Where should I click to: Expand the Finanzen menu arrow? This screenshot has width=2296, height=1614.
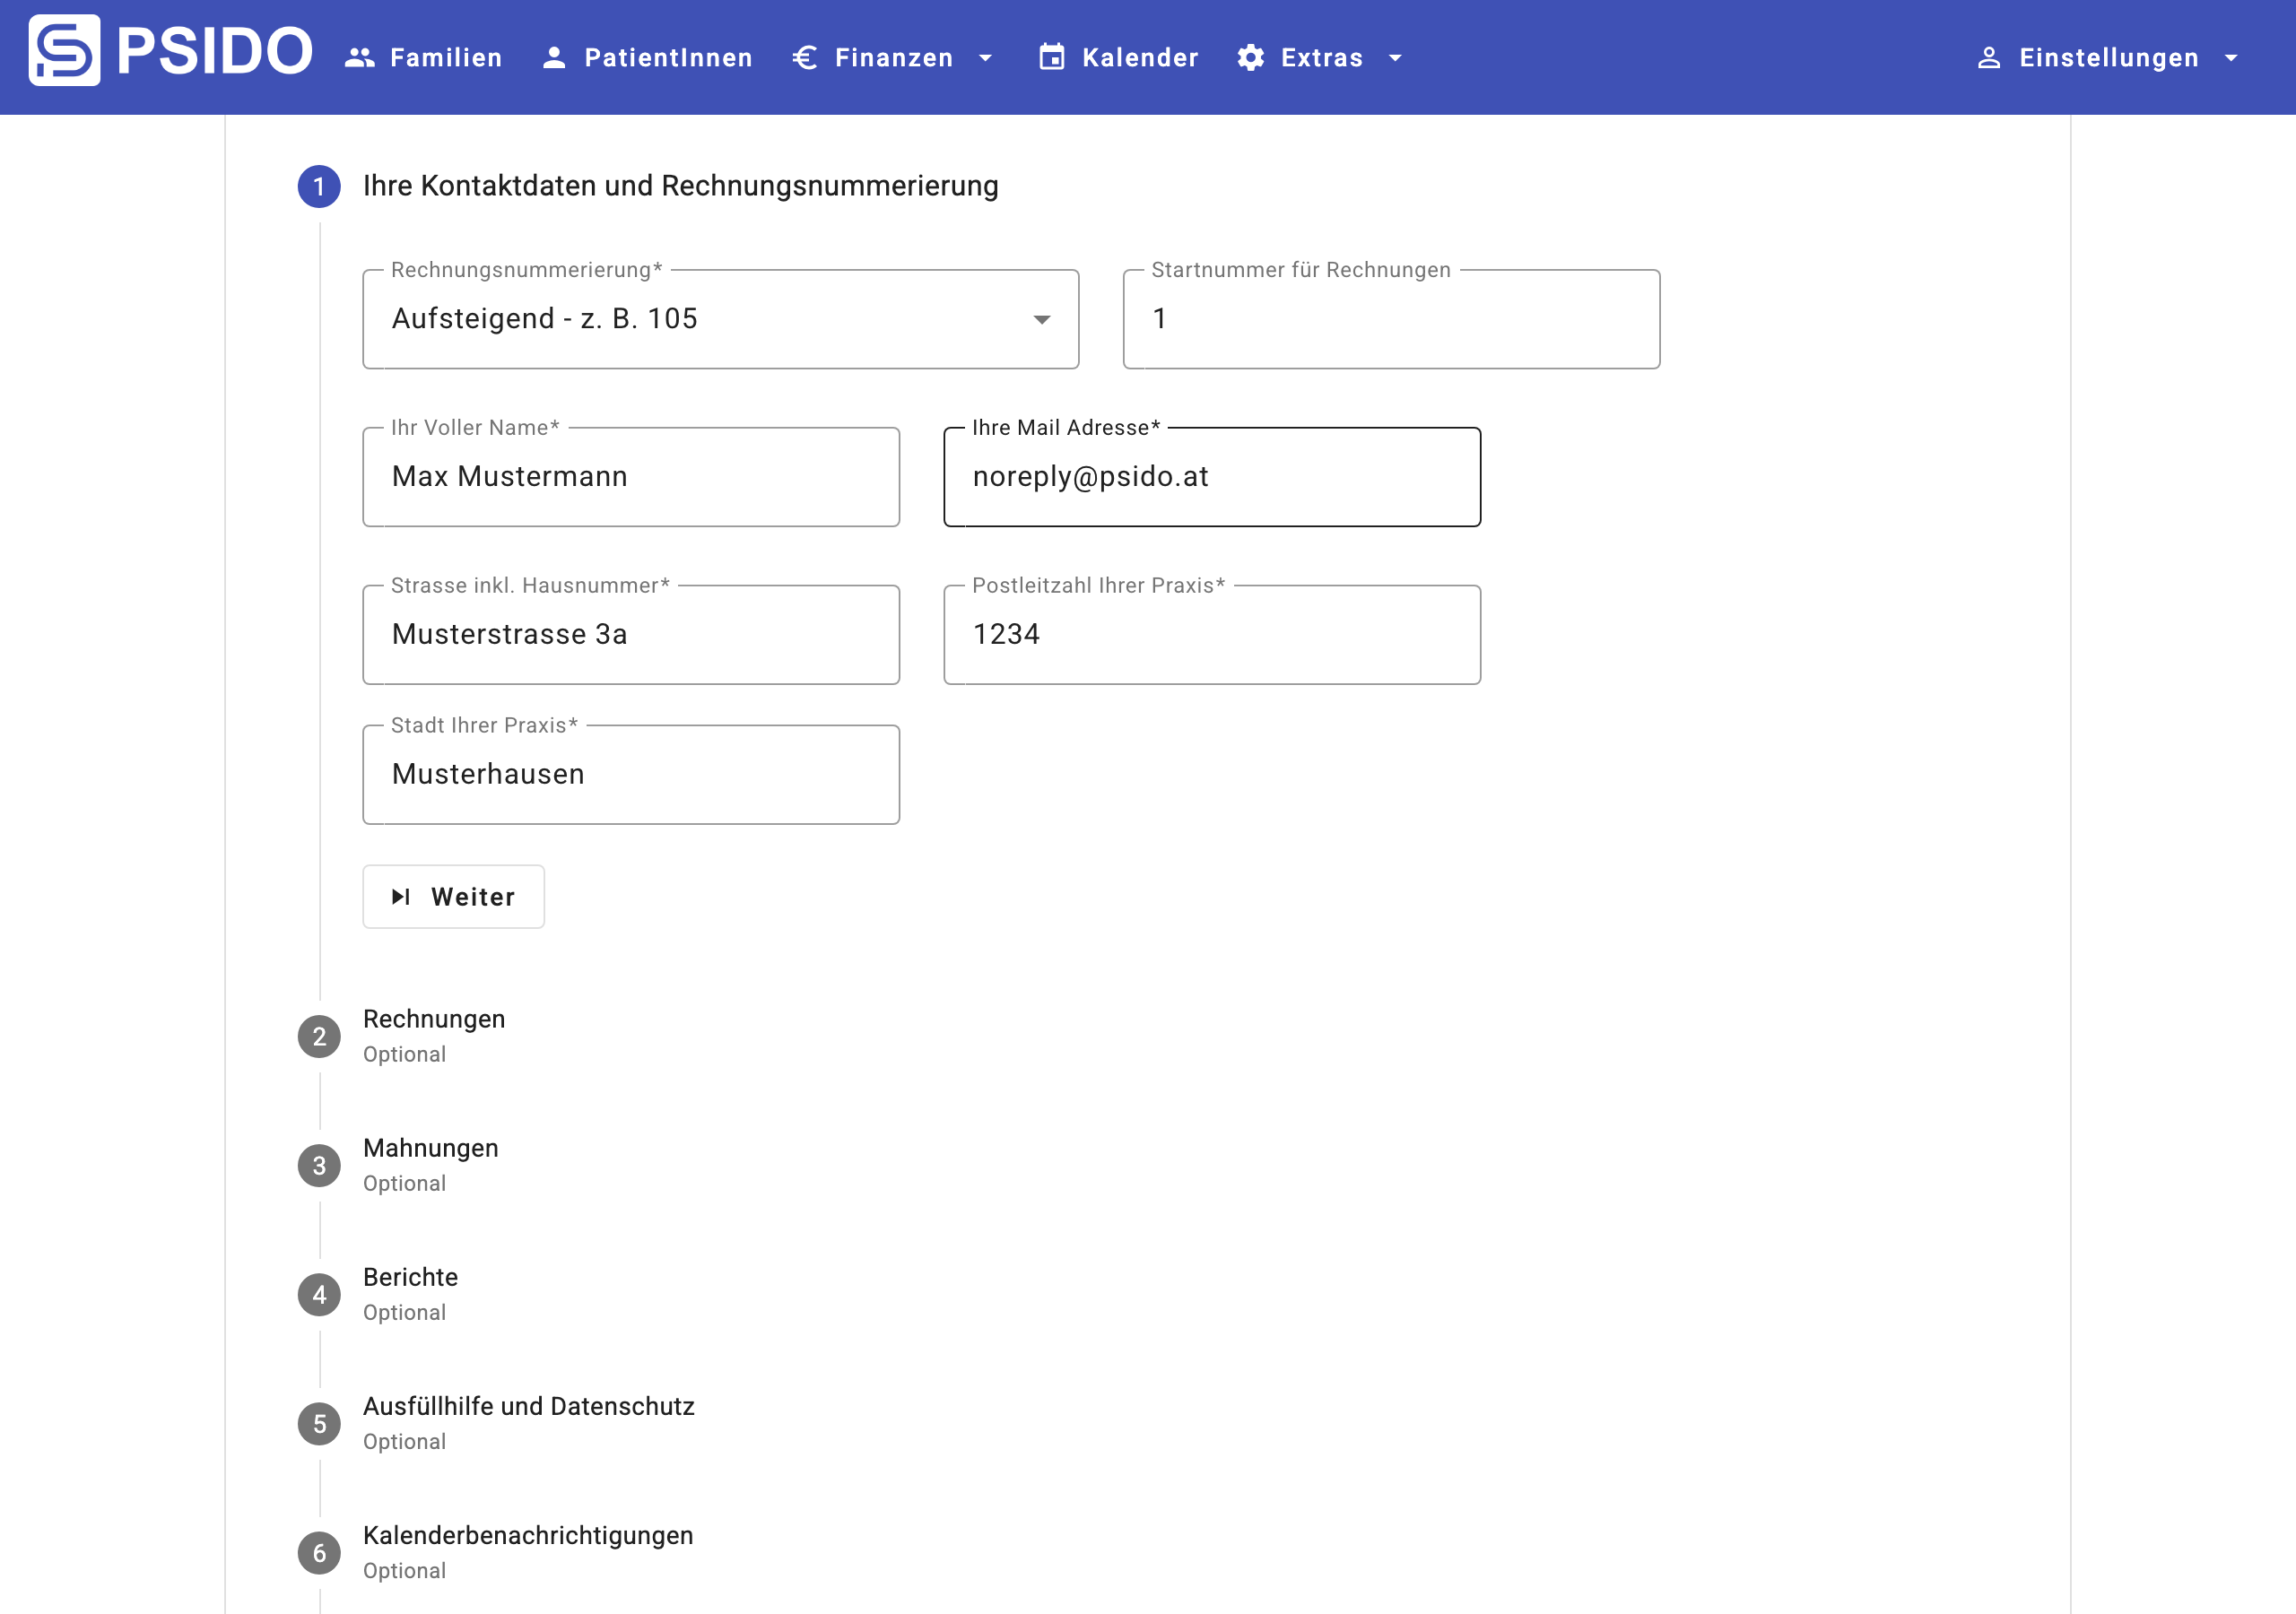click(985, 58)
